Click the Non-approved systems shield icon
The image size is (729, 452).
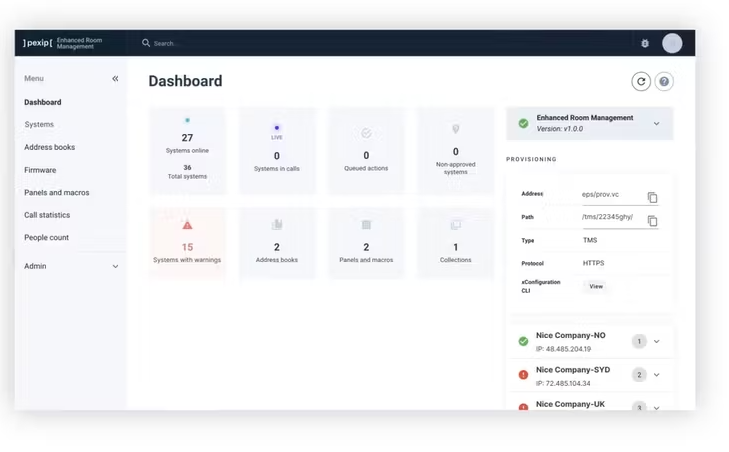click(x=456, y=129)
